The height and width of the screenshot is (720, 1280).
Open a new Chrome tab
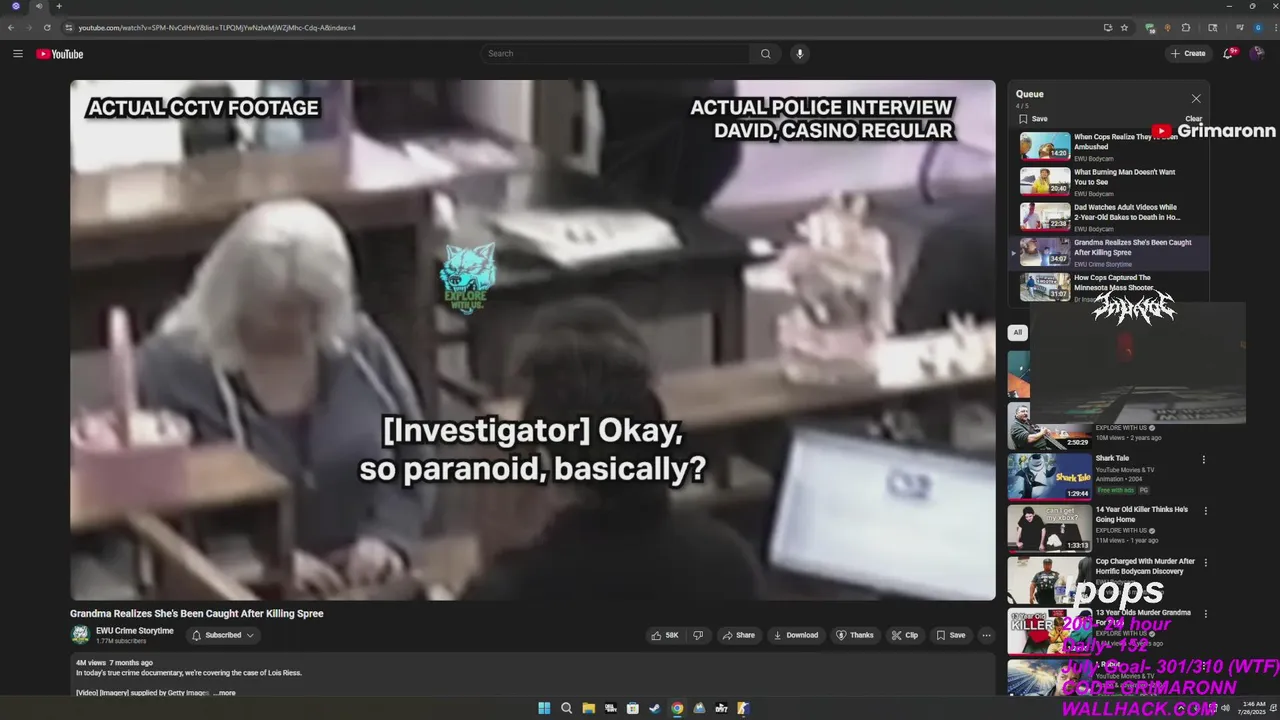click(59, 6)
